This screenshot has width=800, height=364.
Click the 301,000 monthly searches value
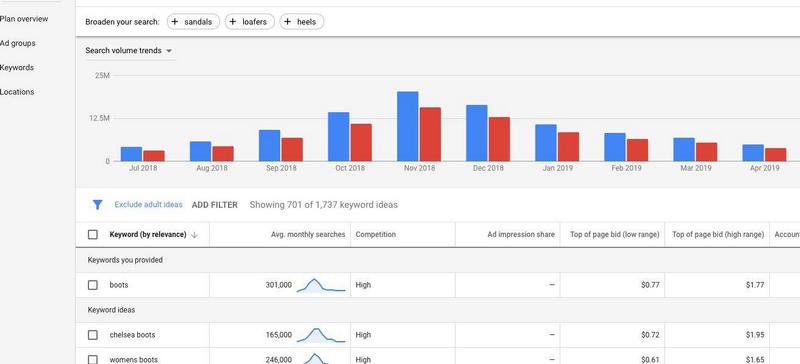tap(279, 285)
